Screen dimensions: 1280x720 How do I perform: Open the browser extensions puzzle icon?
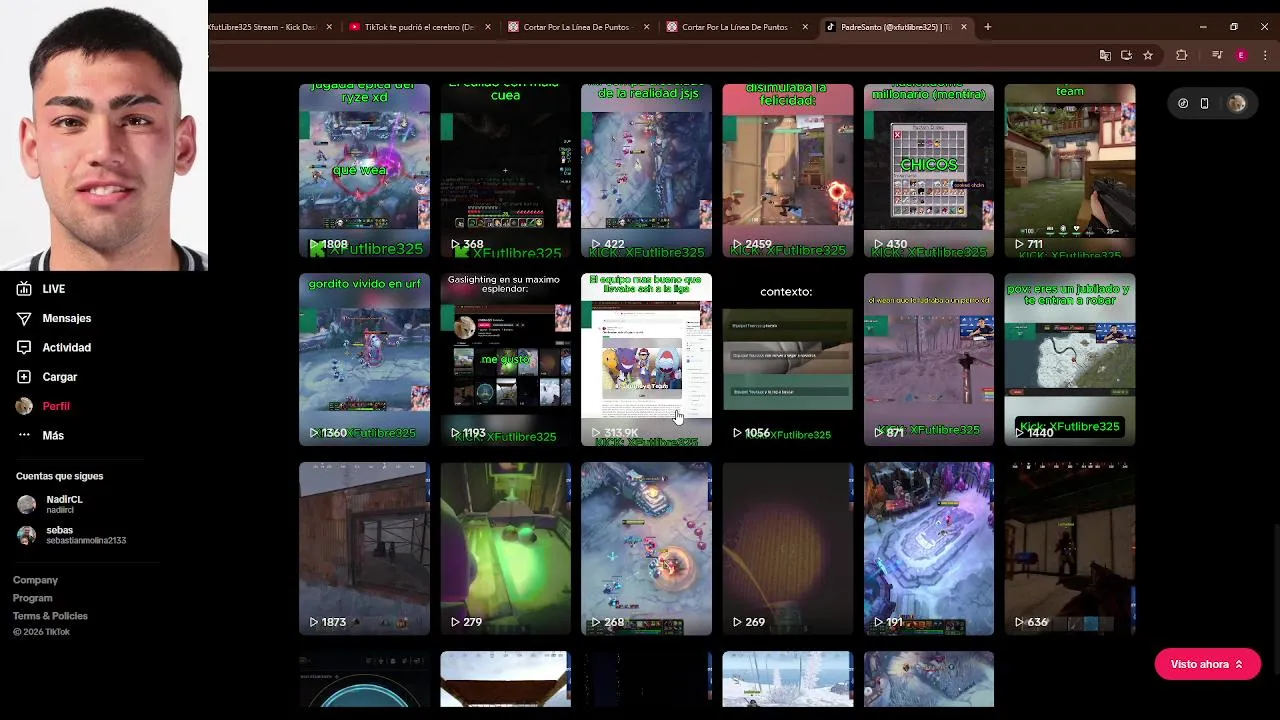click(x=1182, y=55)
